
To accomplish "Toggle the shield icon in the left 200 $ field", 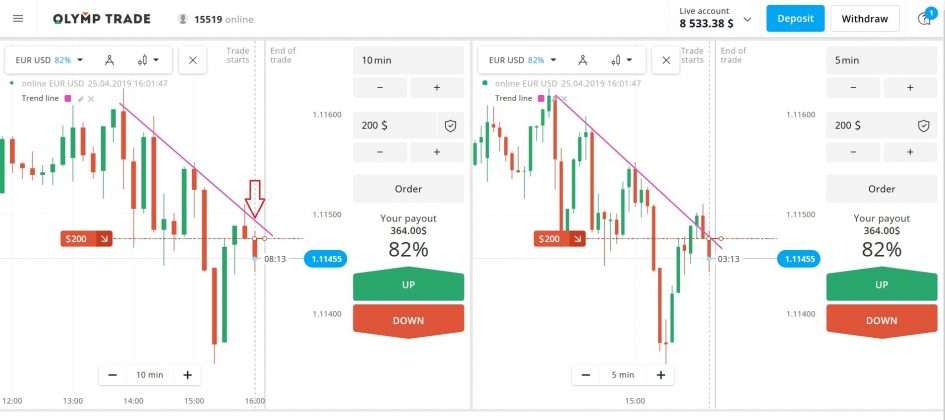I will [x=450, y=125].
